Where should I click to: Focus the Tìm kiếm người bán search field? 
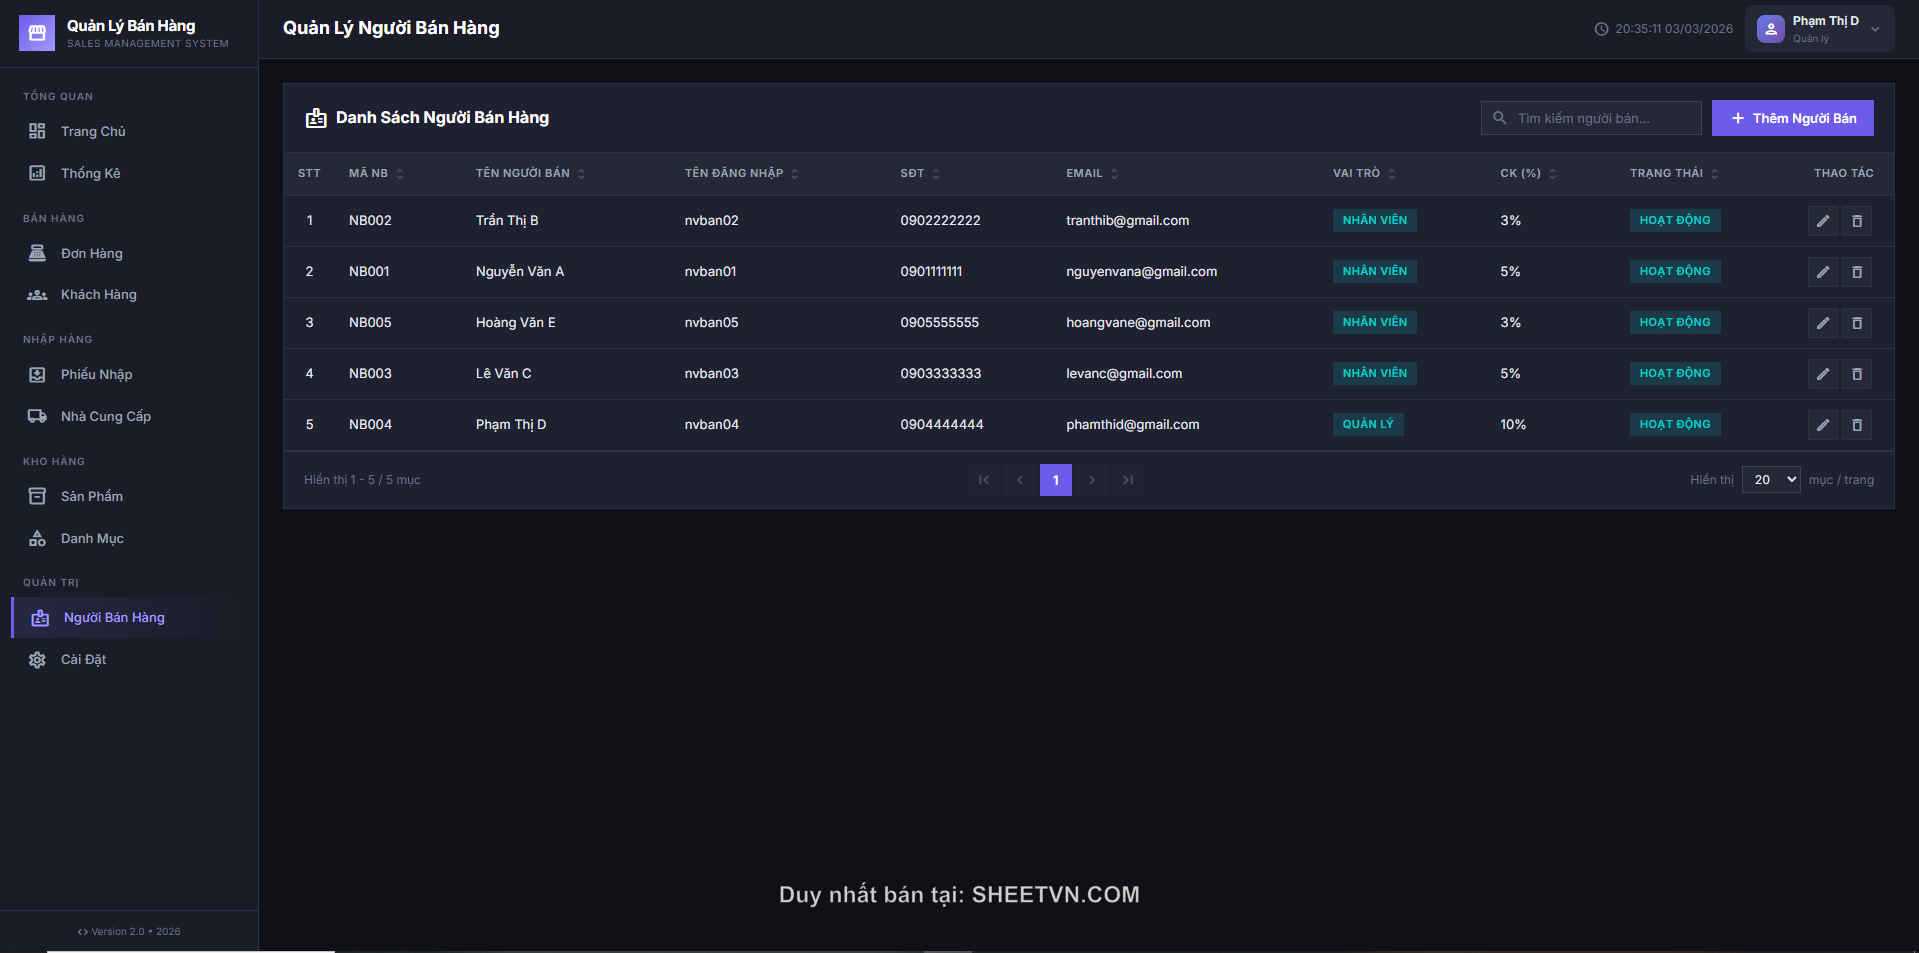[x=1602, y=118]
